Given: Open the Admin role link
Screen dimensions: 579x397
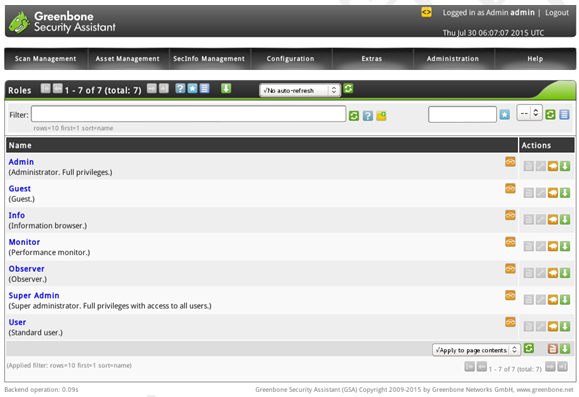Looking at the screenshot, I should coord(21,162).
